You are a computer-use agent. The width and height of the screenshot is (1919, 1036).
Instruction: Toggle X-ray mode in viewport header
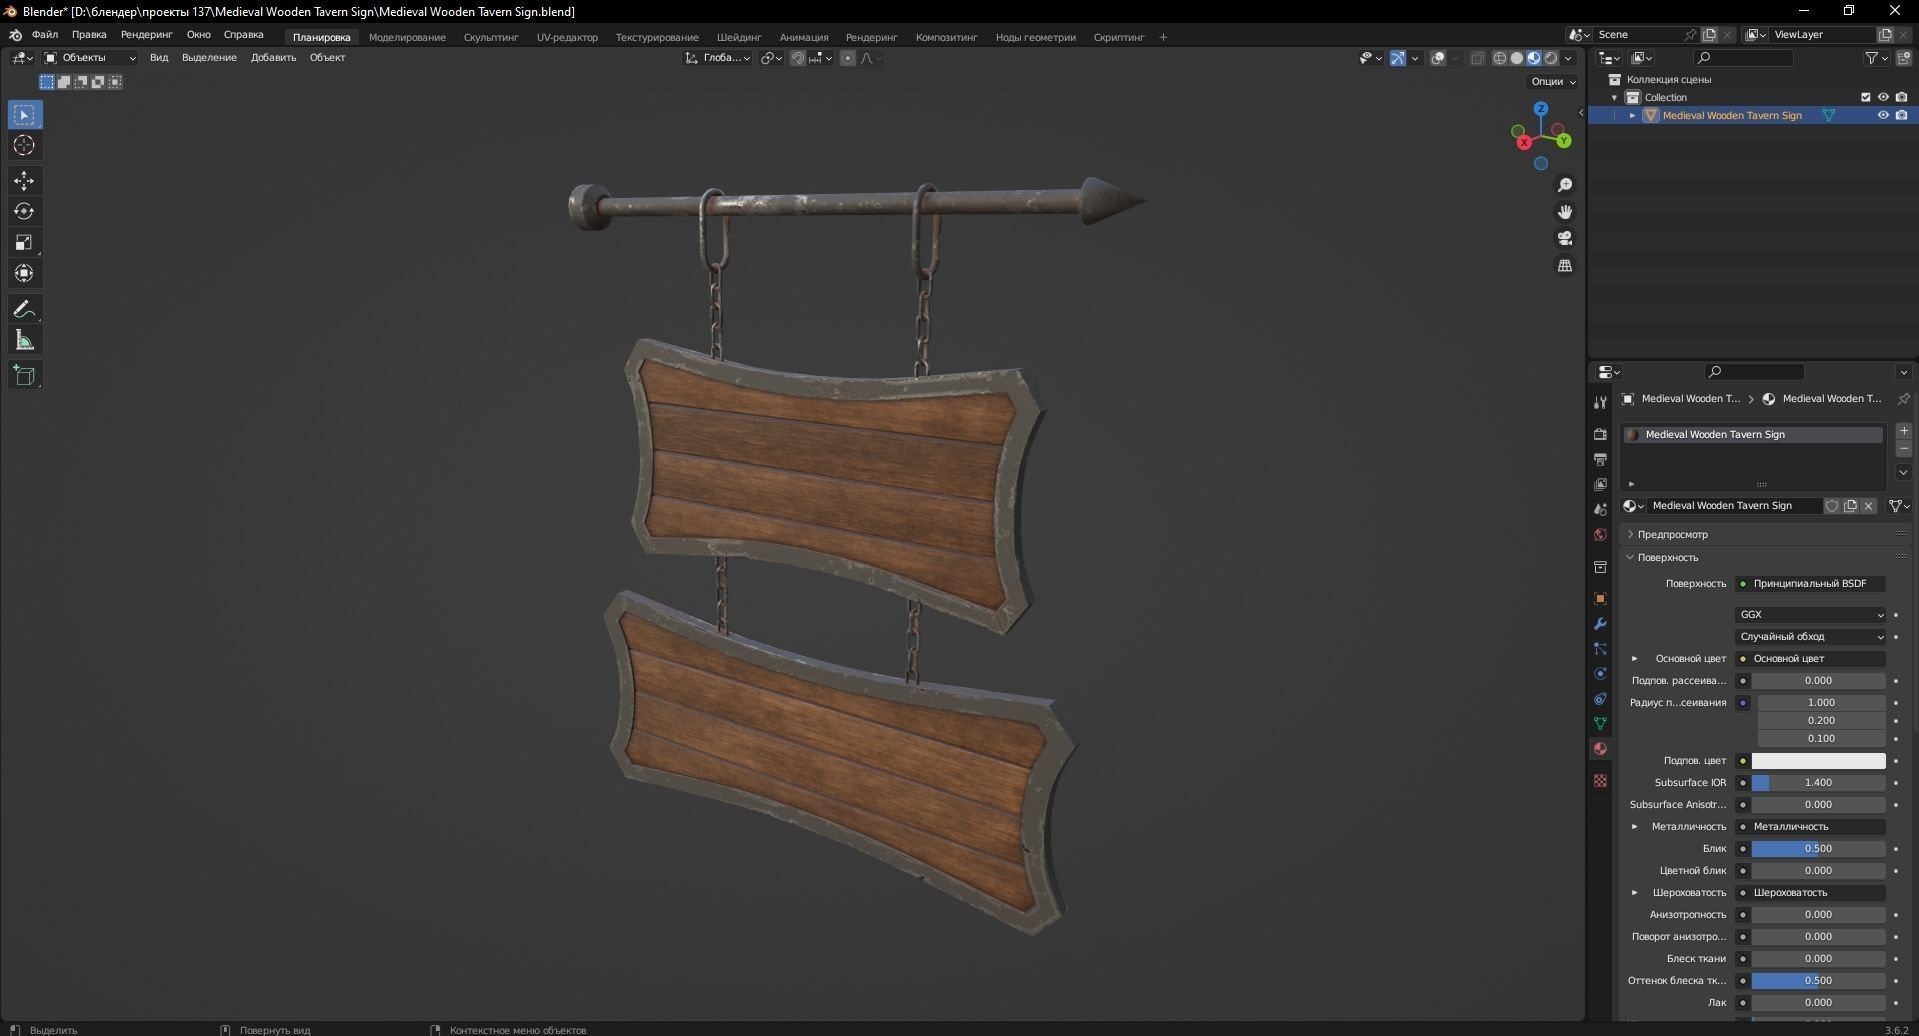pos(1477,58)
